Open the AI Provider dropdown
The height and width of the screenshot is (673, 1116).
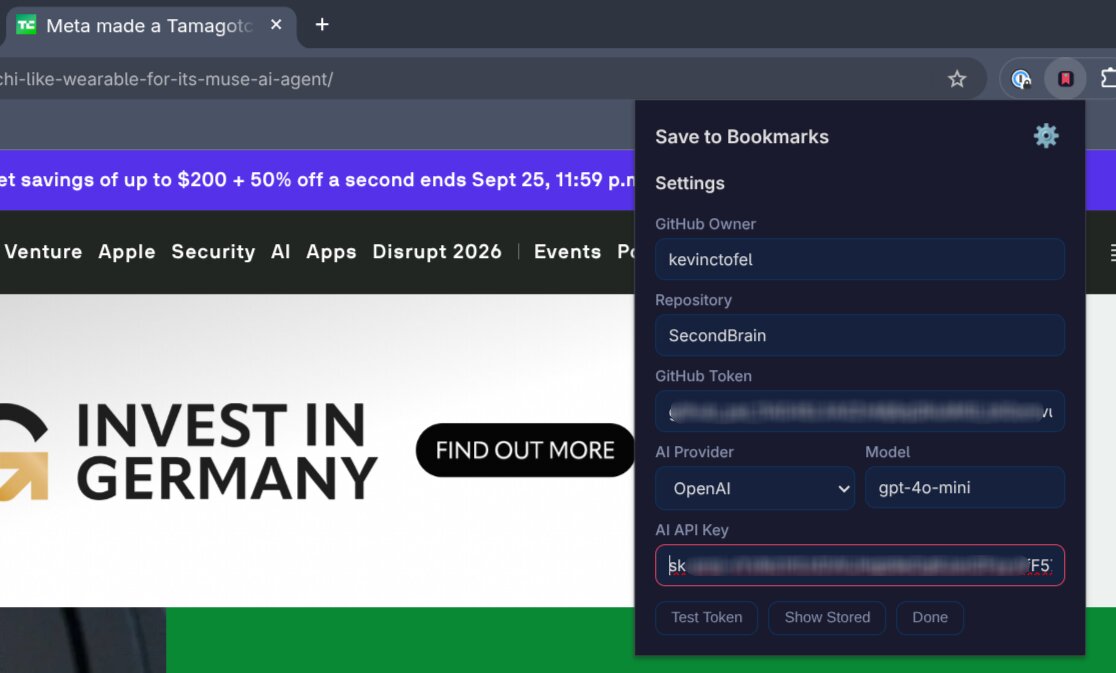(x=754, y=488)
